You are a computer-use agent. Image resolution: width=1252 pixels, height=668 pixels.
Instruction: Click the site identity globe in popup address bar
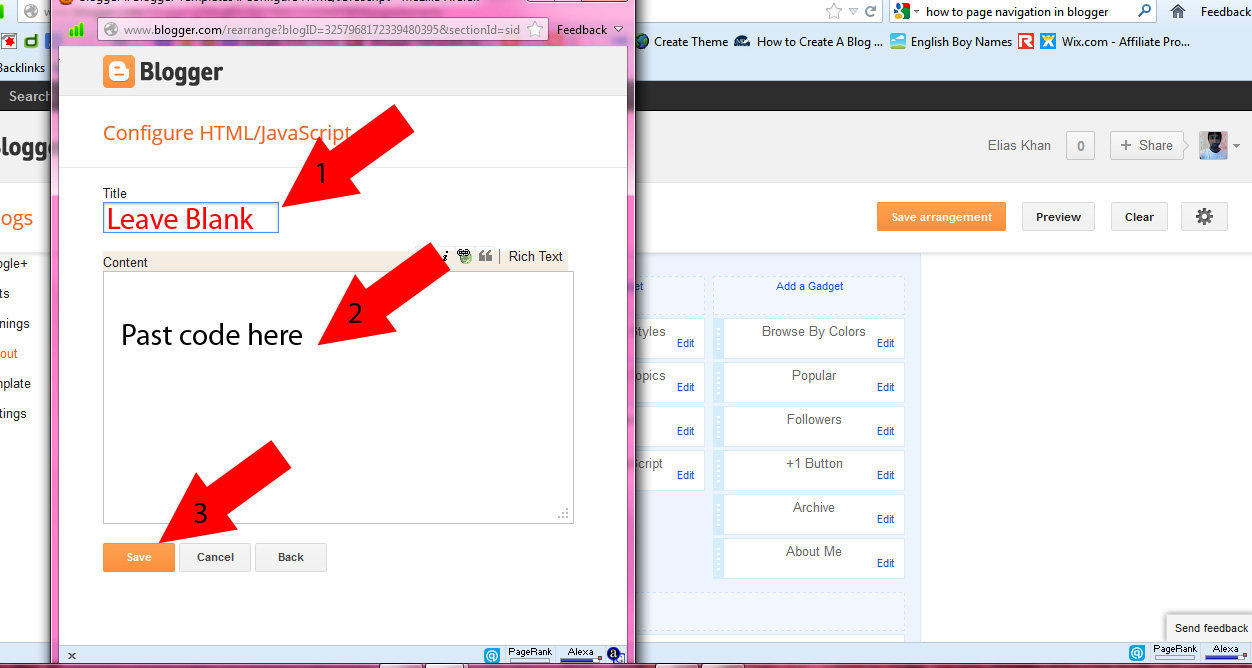pos(110,30)
